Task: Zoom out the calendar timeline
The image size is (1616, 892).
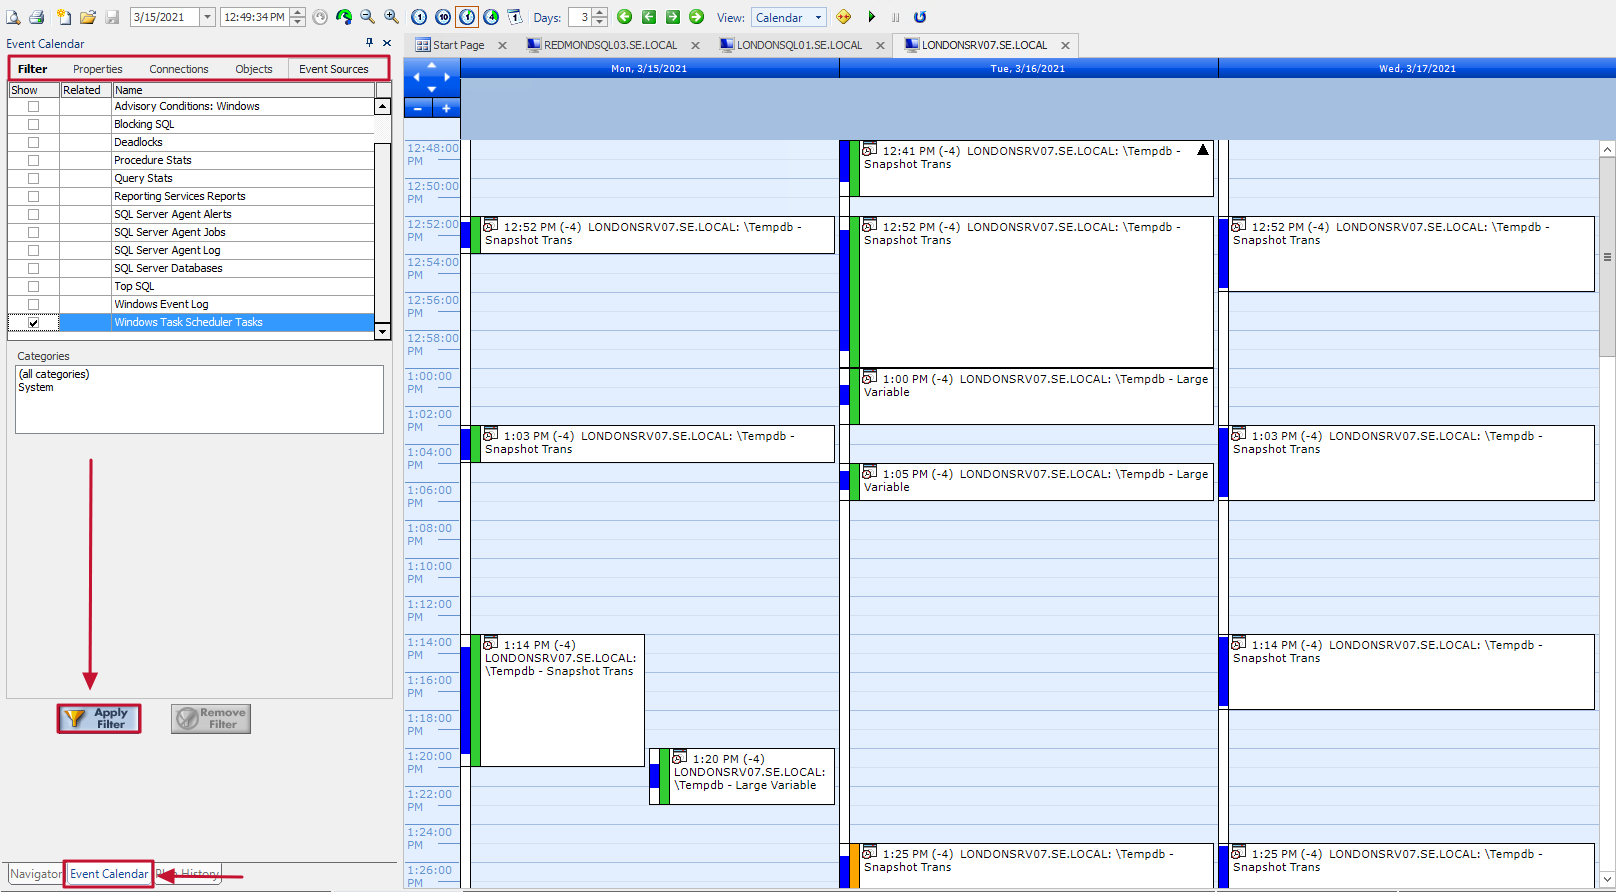Action: tap(367, 17)
